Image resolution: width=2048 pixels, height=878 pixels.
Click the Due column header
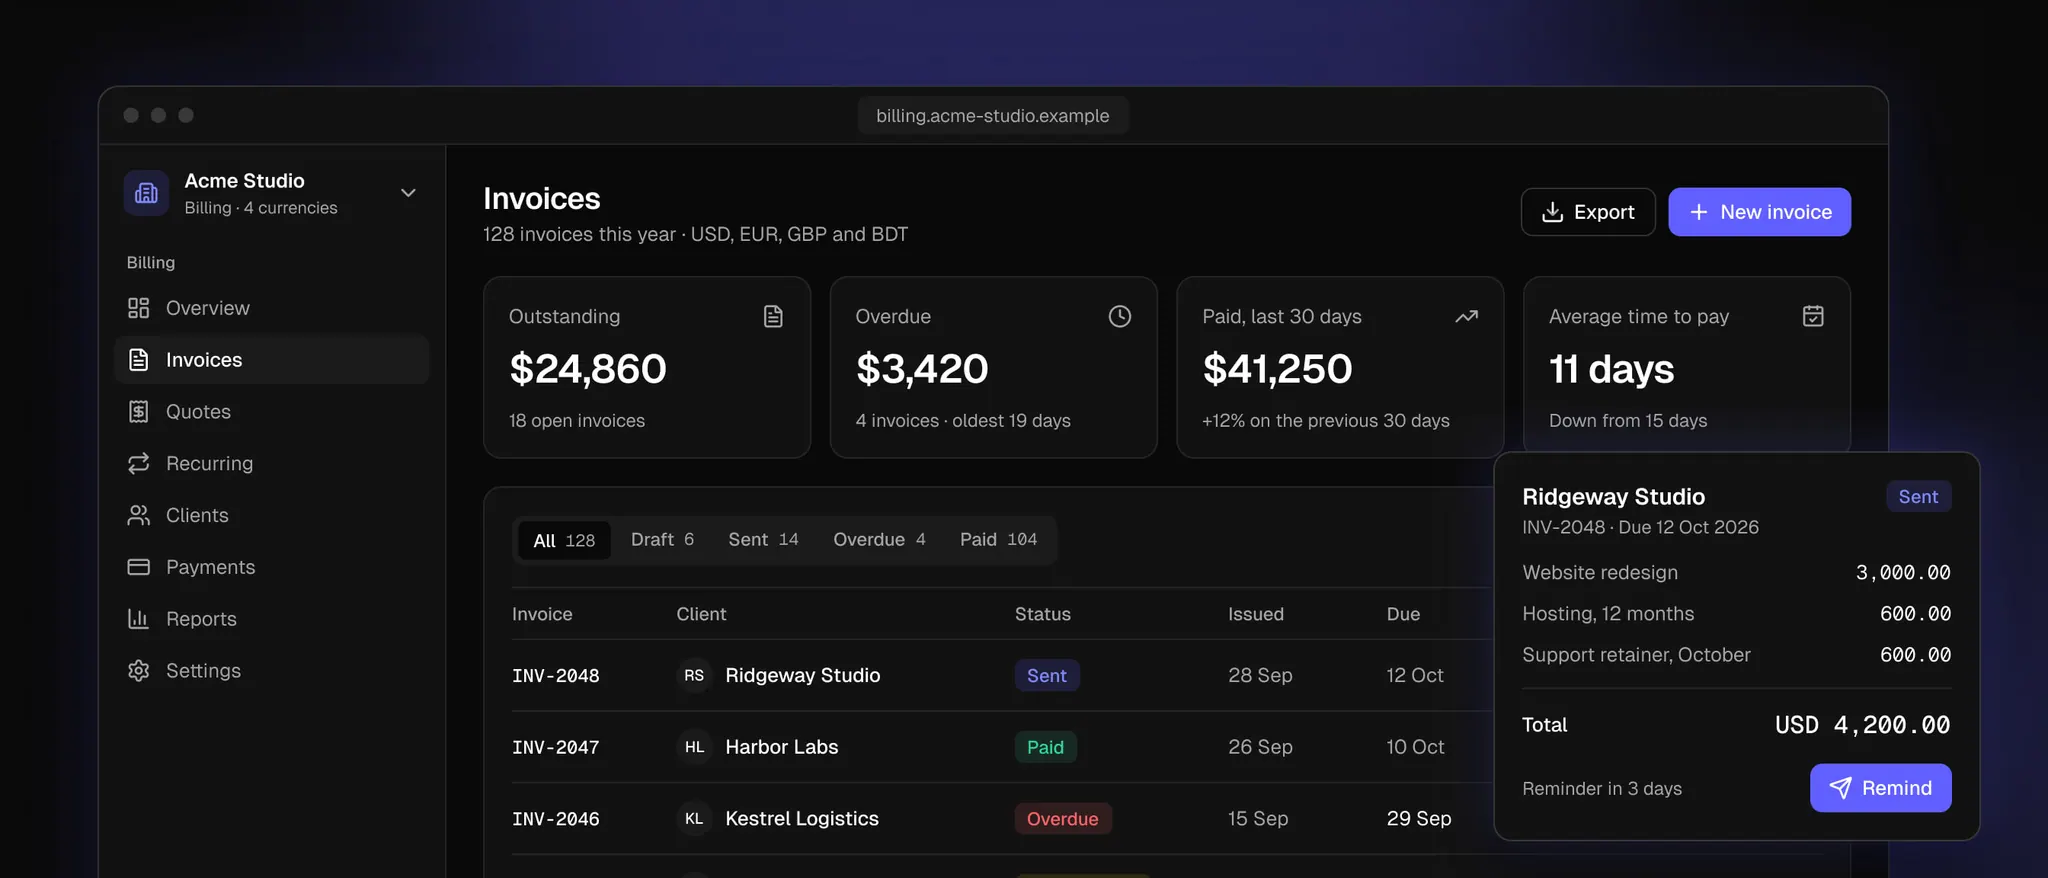pos(1403,614)
